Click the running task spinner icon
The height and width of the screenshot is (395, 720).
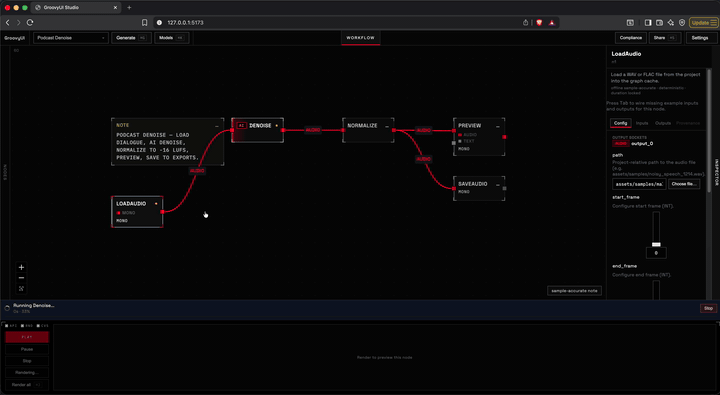point(7,308)
